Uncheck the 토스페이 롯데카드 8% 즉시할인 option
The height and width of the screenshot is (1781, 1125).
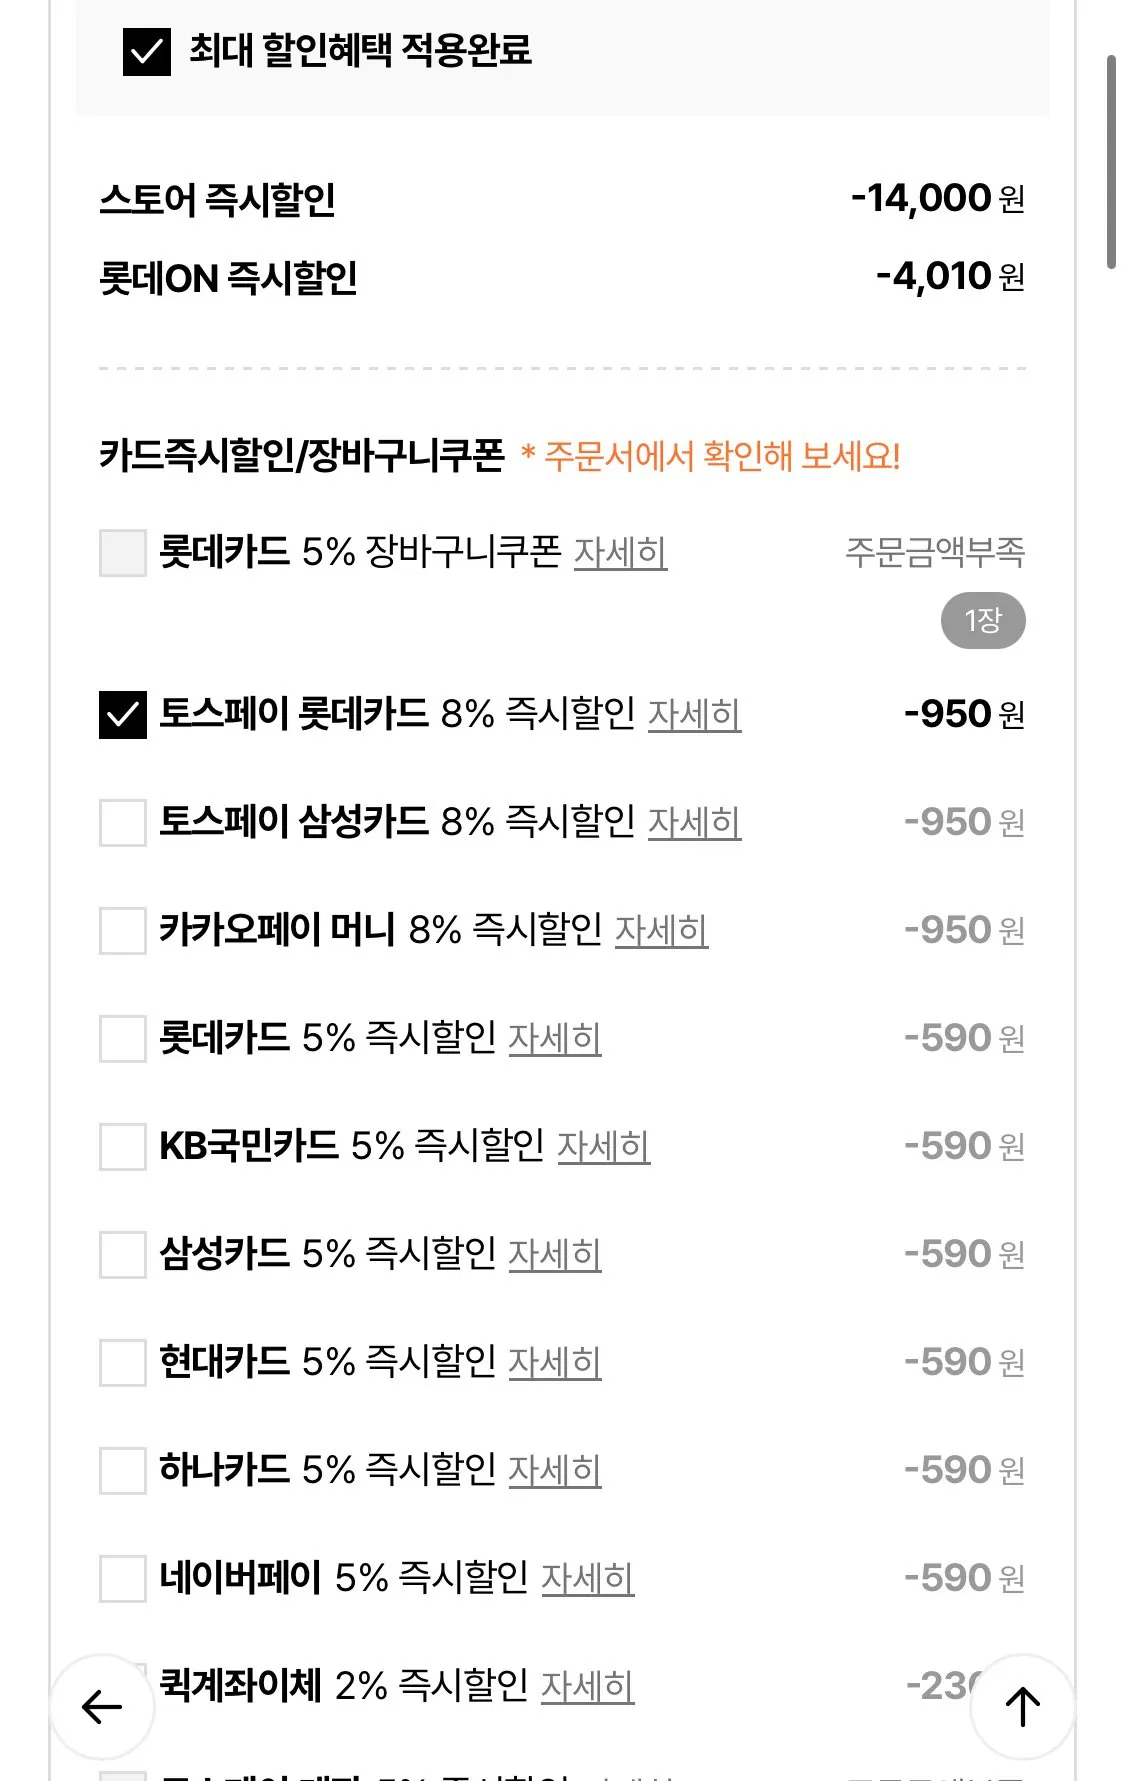tap(121, 714)
